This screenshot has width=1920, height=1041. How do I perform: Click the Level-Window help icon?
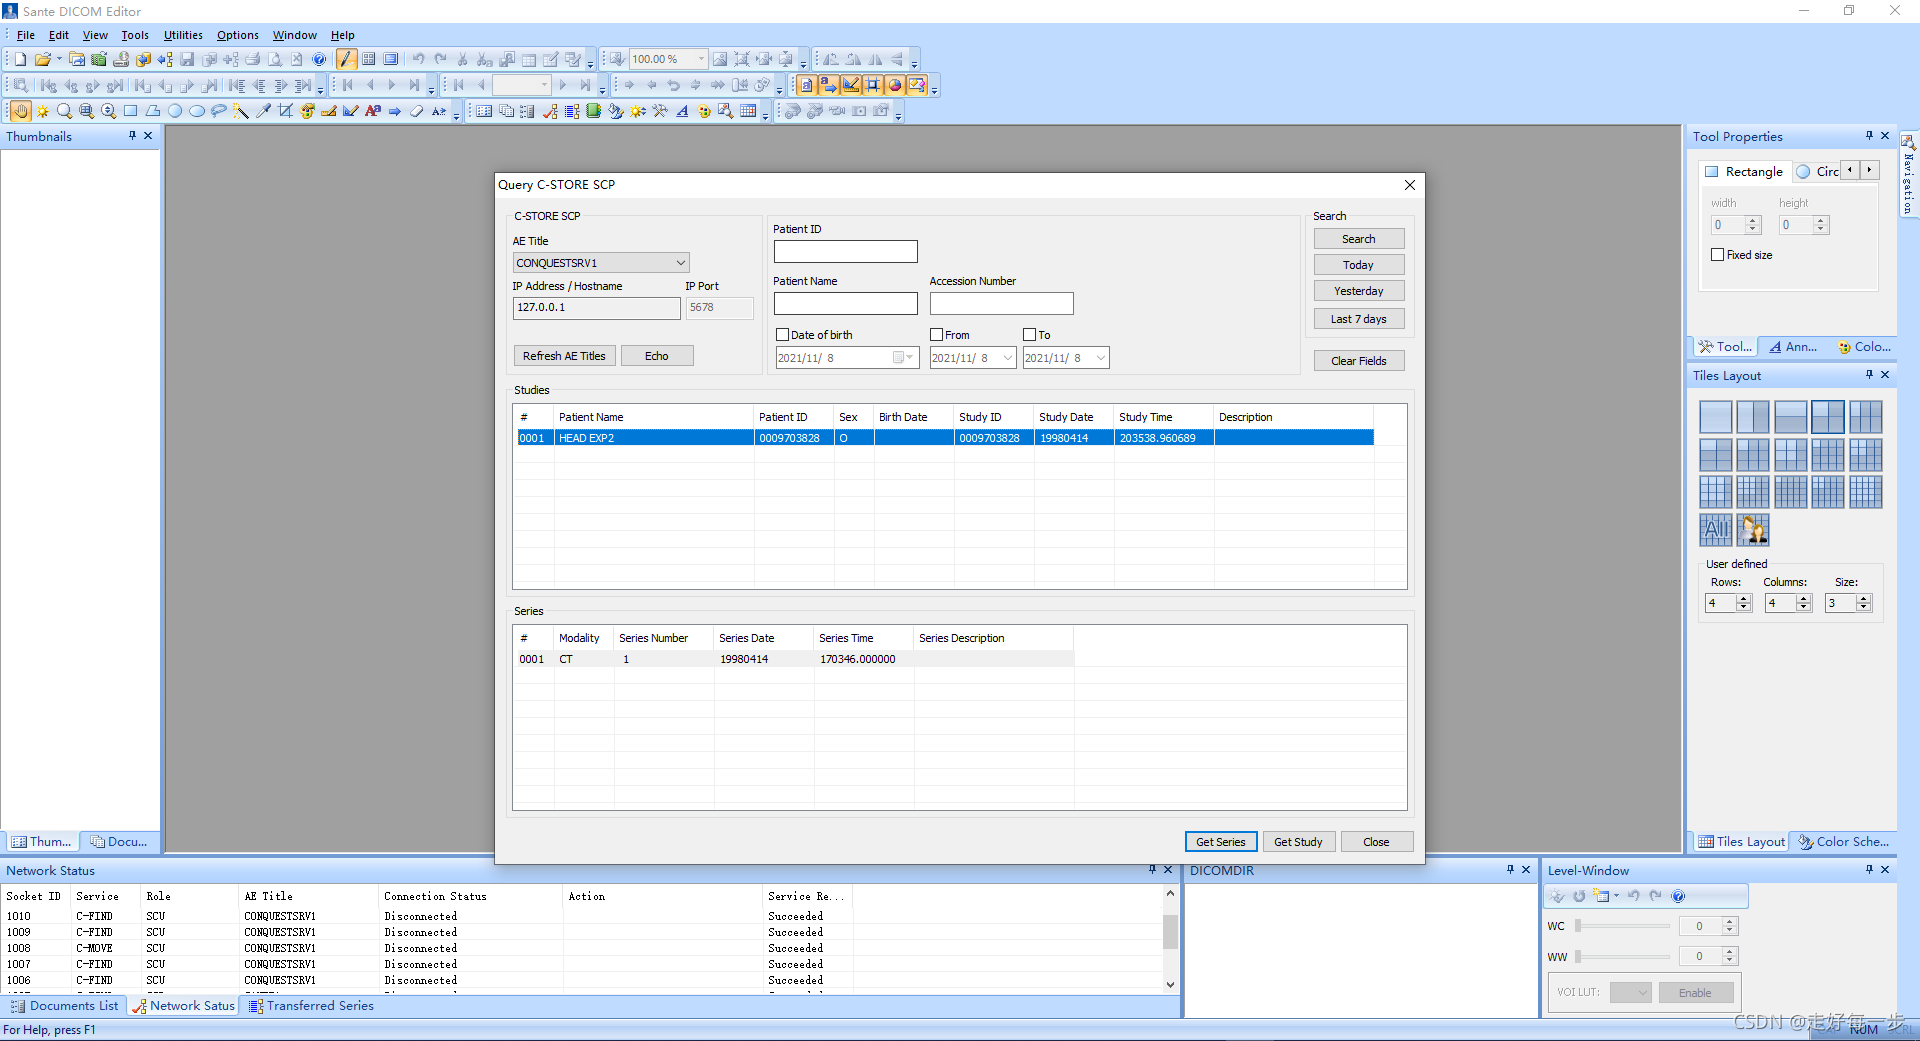(x=1678, y=896)
